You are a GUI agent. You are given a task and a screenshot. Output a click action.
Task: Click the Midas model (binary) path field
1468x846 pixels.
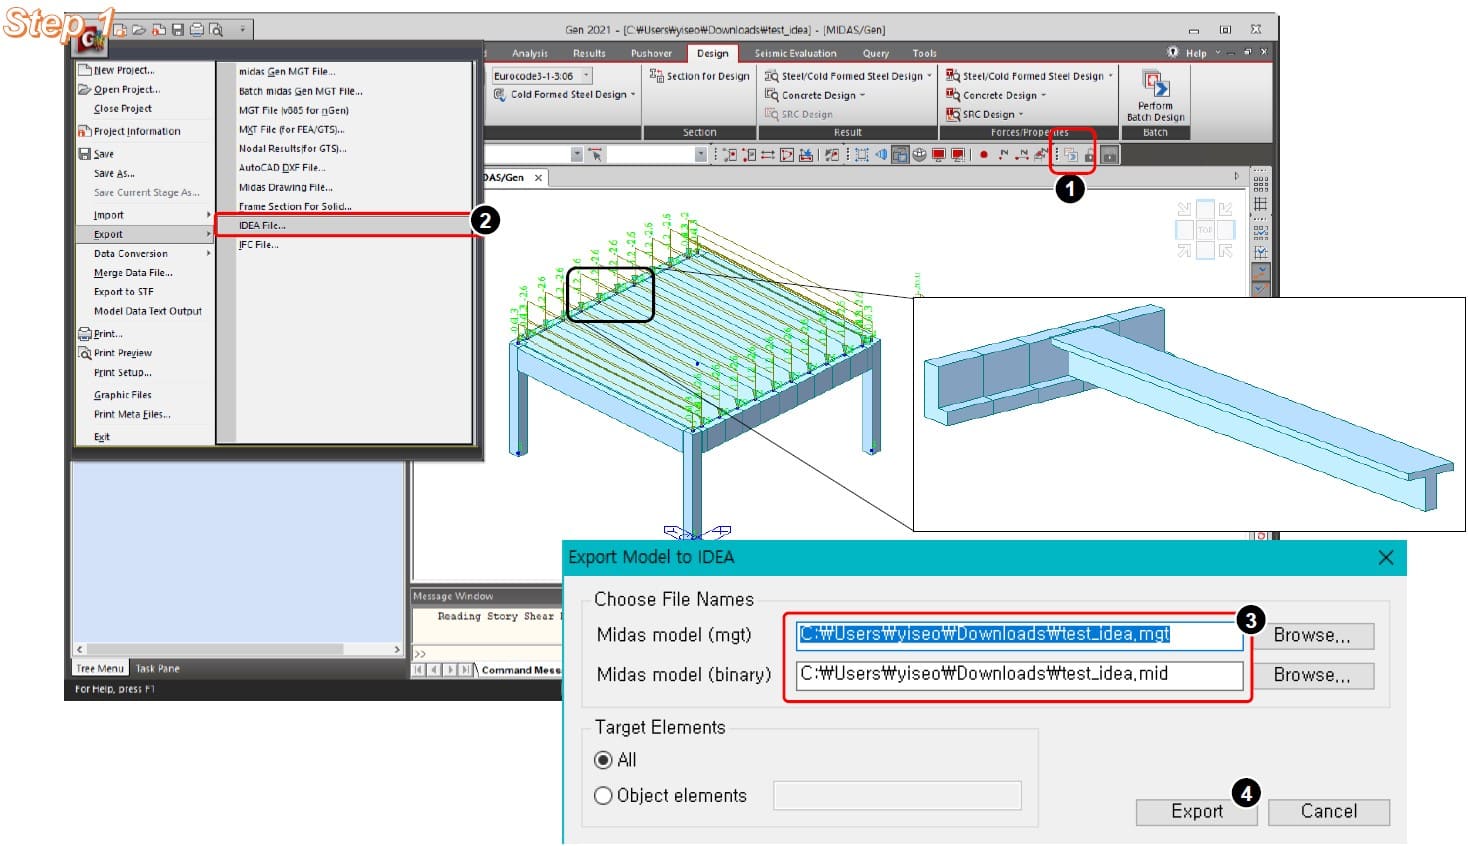[1019, 675]
